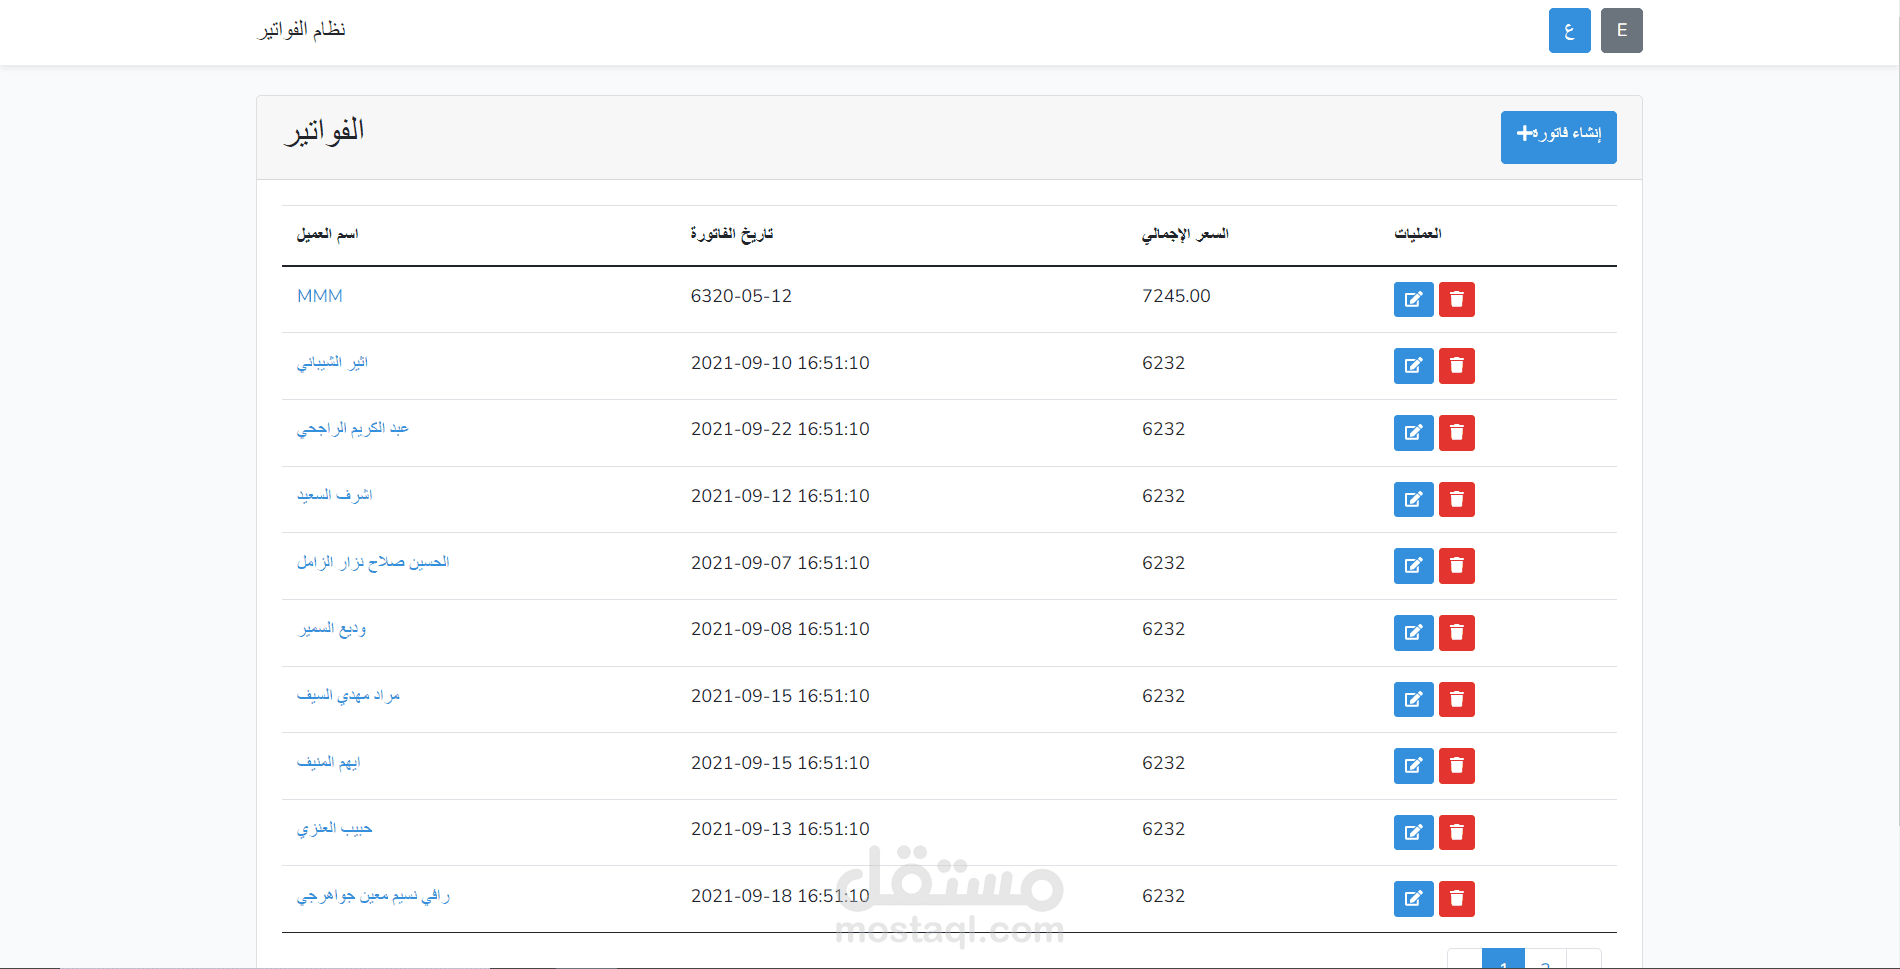Screen dimensions: 1900x969
Task: Open the edit icon for اثير الشيباني's invoice
Action: point(1413,366)
